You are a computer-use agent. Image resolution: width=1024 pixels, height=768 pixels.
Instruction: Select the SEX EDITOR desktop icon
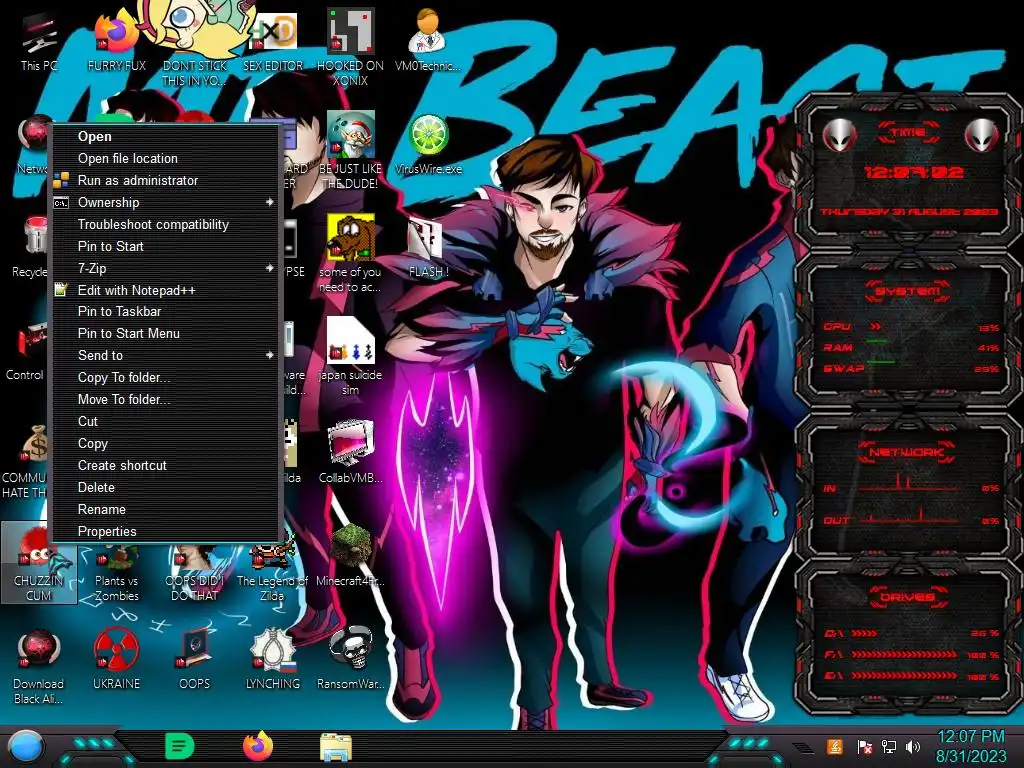point(272,42)
